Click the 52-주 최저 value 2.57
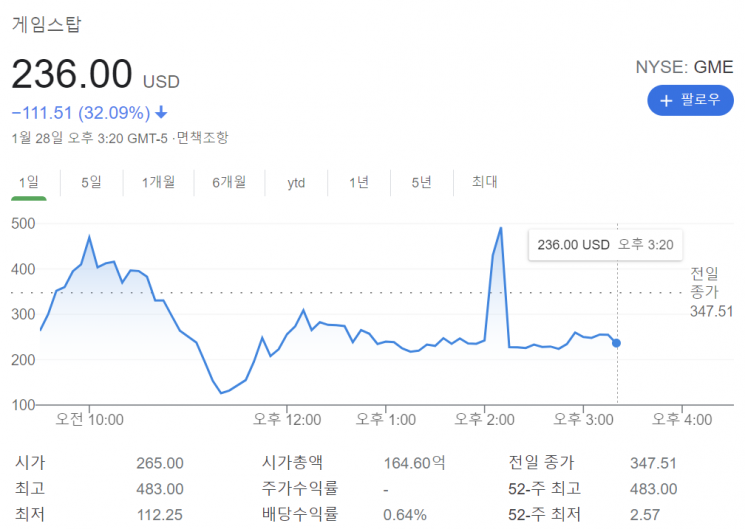This screenshot has width=745, height=529. point(645,514)
